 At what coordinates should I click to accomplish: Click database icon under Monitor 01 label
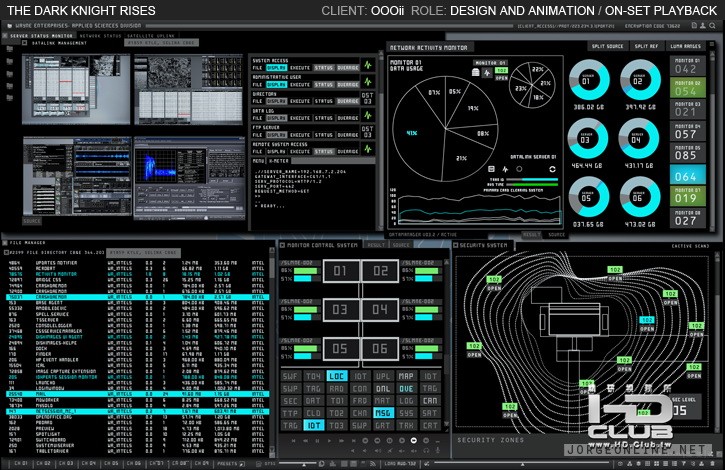475,72
